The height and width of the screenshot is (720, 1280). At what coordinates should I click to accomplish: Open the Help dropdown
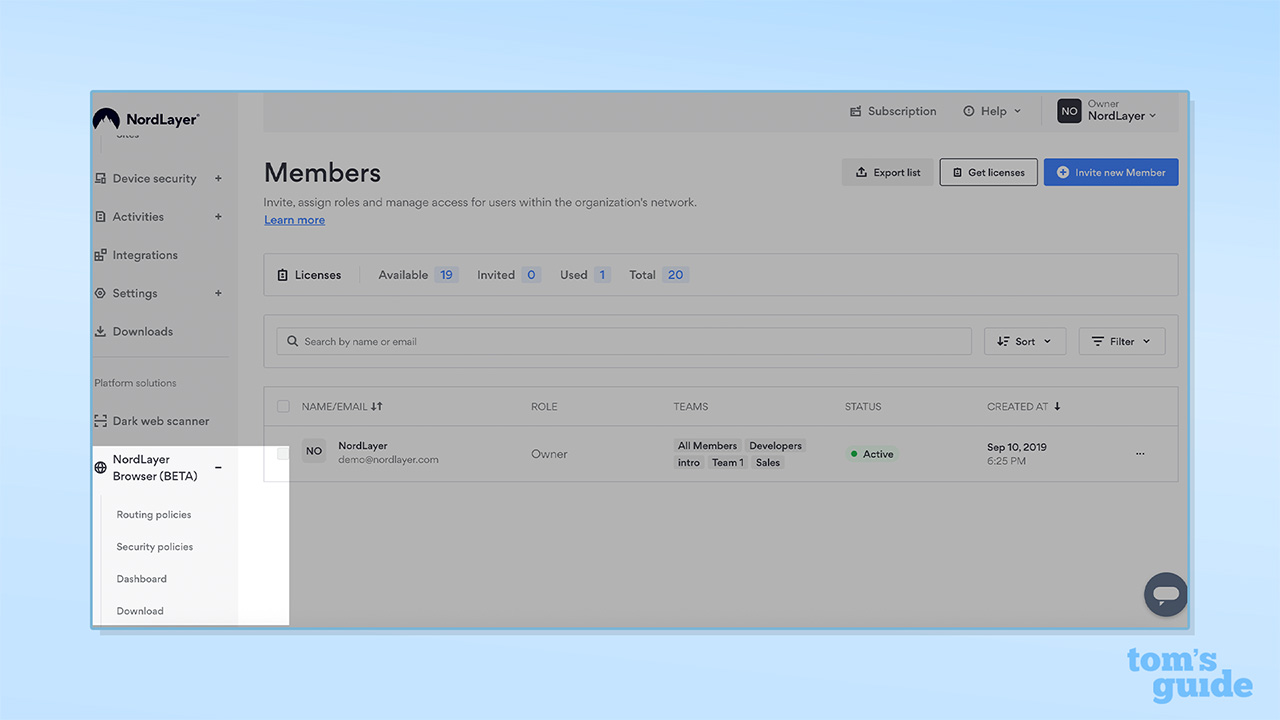(x=991, y=111)
